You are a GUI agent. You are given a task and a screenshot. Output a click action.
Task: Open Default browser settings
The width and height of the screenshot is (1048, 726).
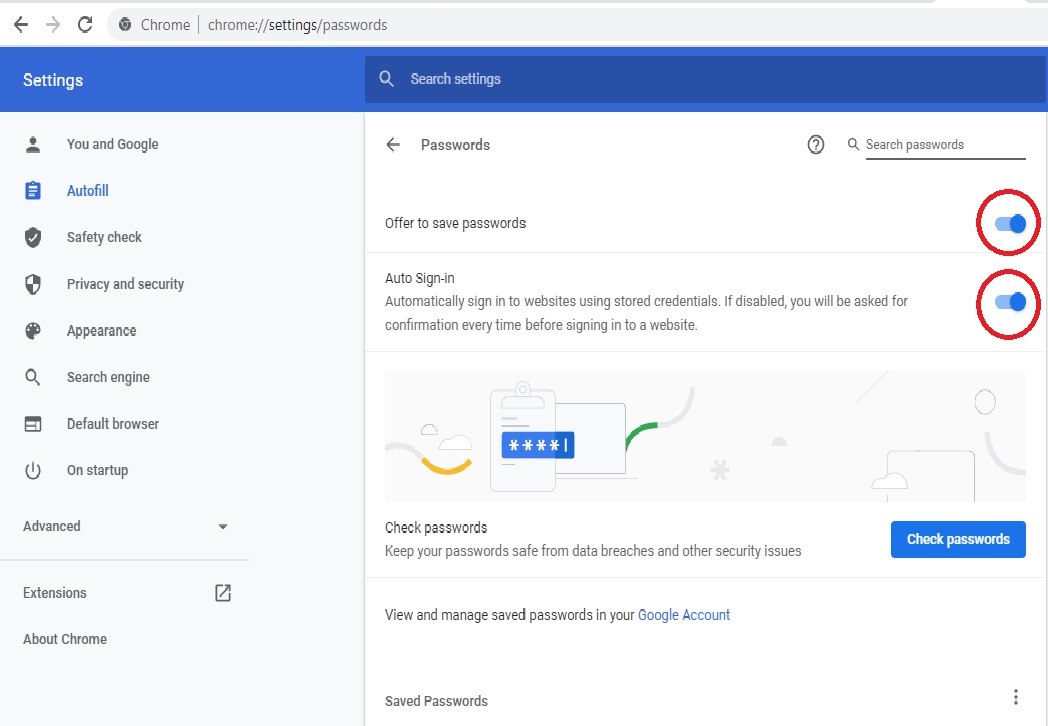click(113, 424)
